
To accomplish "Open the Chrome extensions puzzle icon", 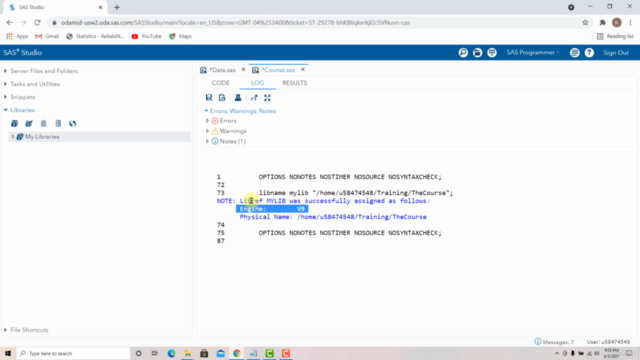I will 602,22.
